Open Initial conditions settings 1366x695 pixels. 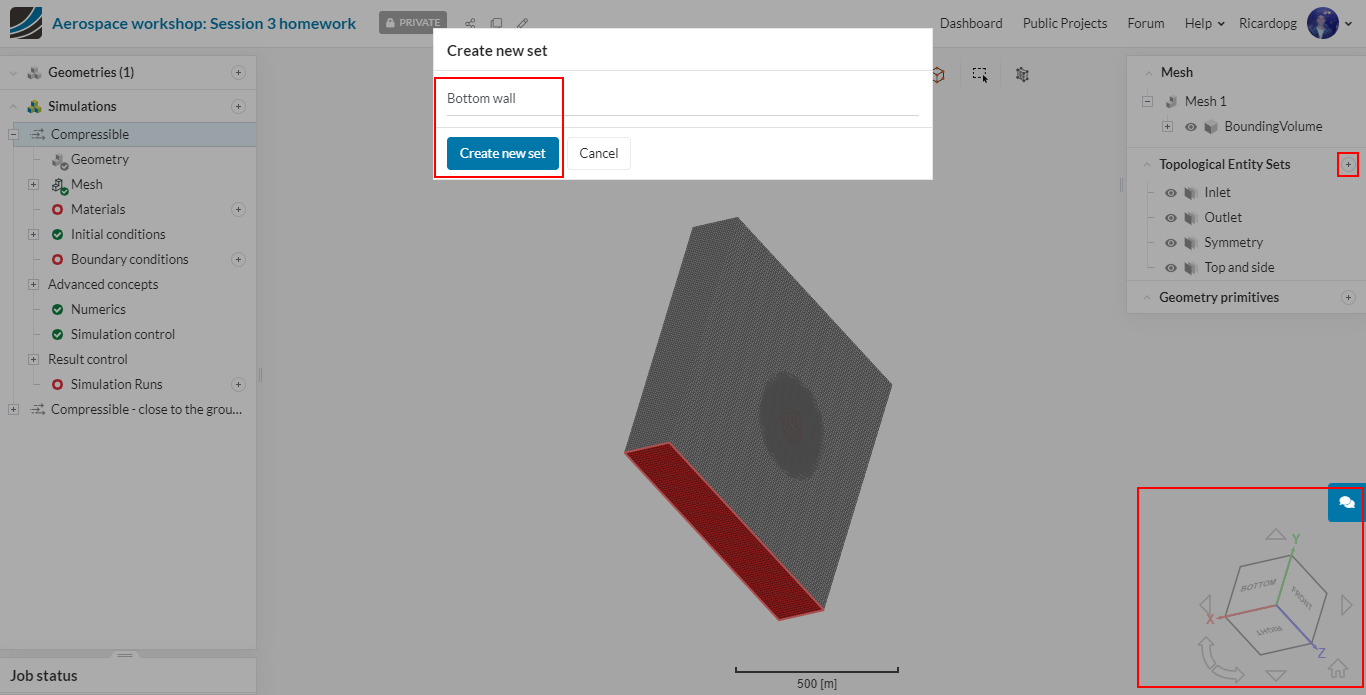tap(118, 234)
